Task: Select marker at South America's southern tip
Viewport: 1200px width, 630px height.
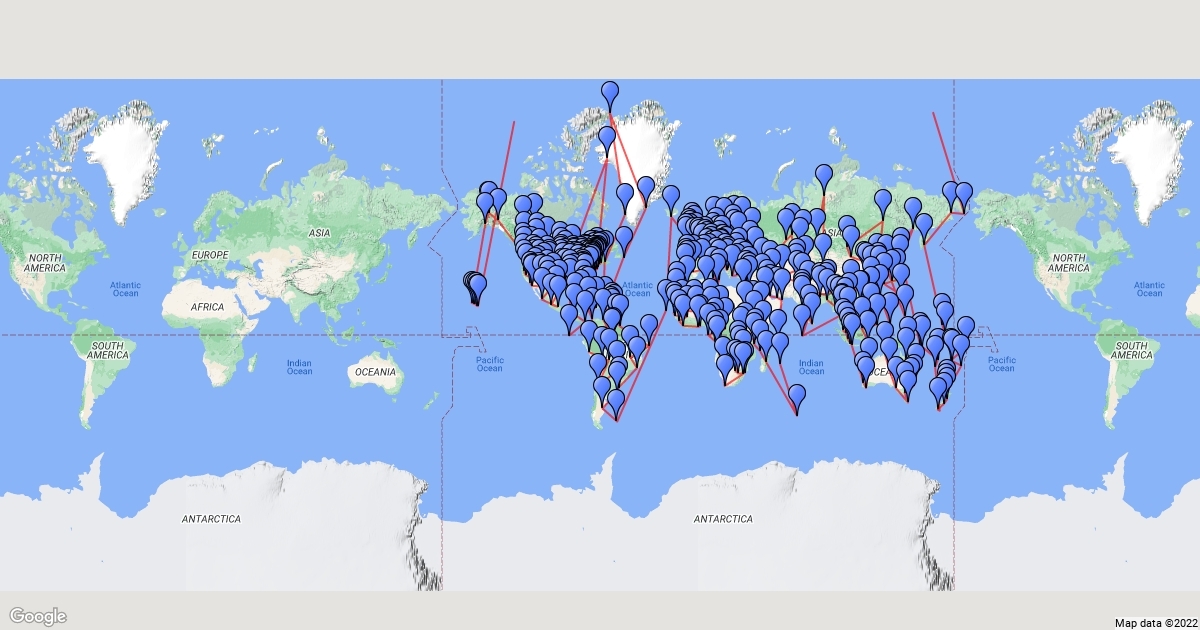Action: 616,402
